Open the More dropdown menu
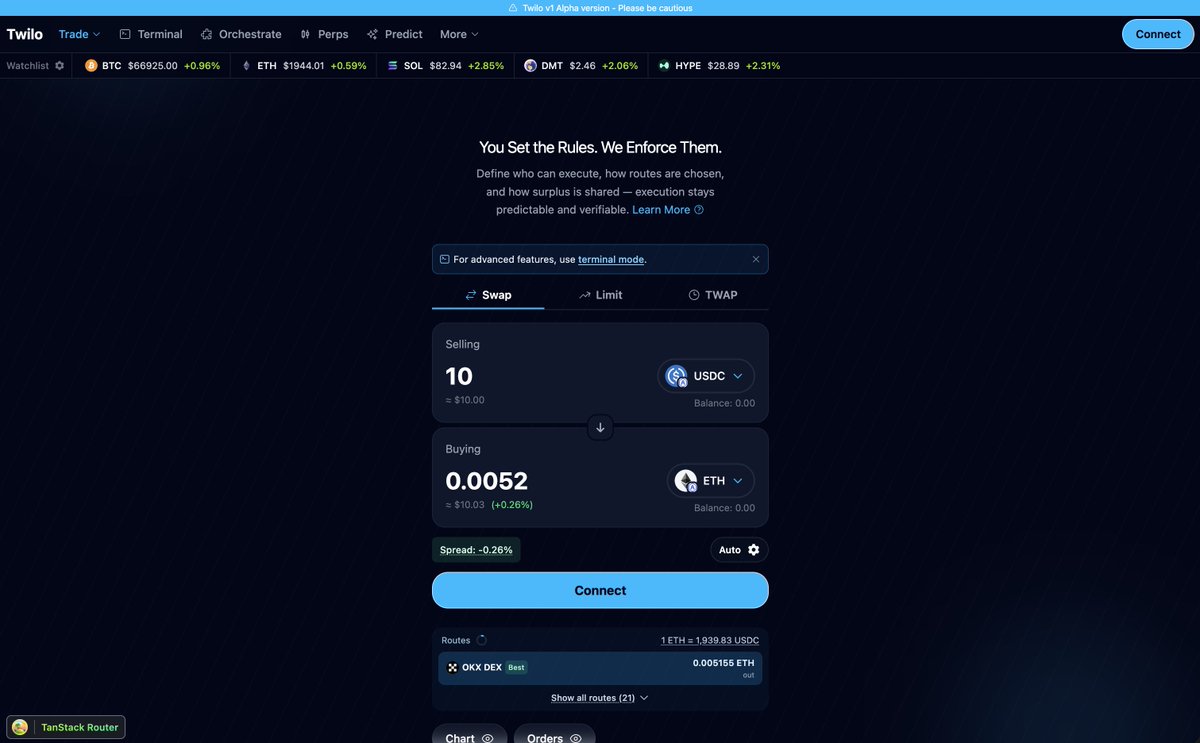Image resolution: width=1200 pixels, height=743 pixels. coord(459,34)
